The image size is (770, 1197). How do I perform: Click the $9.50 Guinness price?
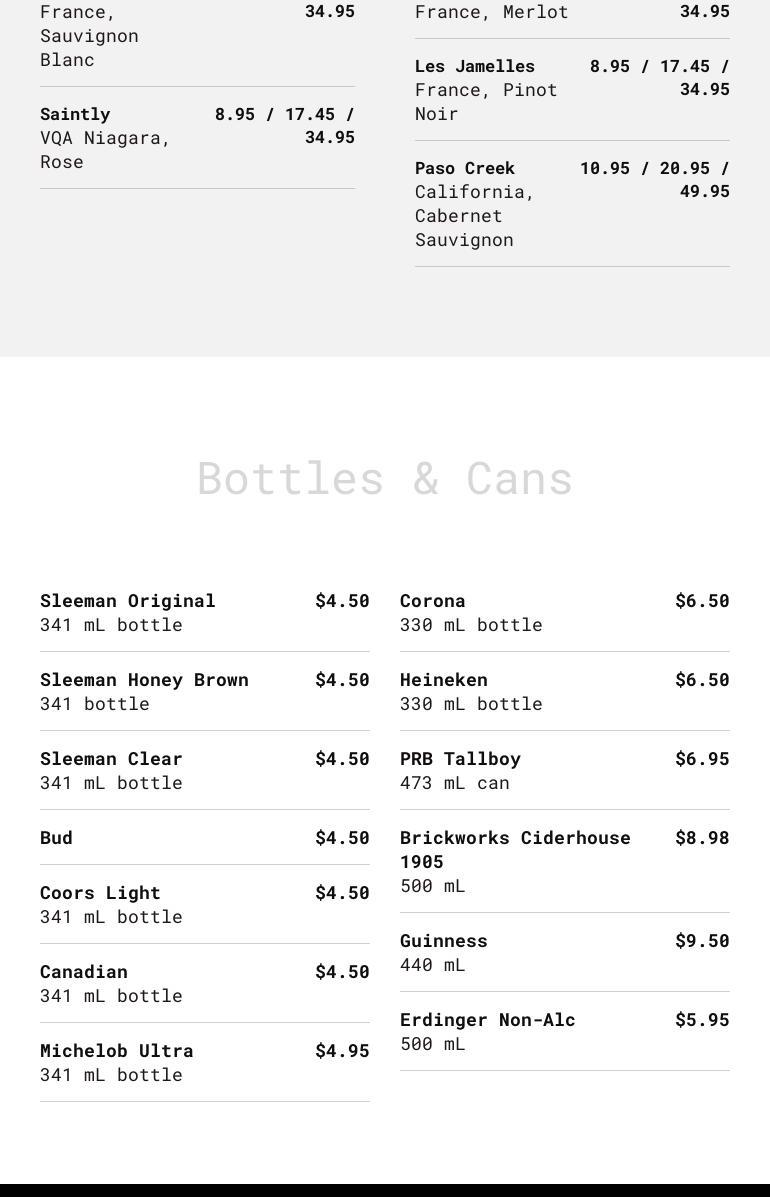point(702,941)
